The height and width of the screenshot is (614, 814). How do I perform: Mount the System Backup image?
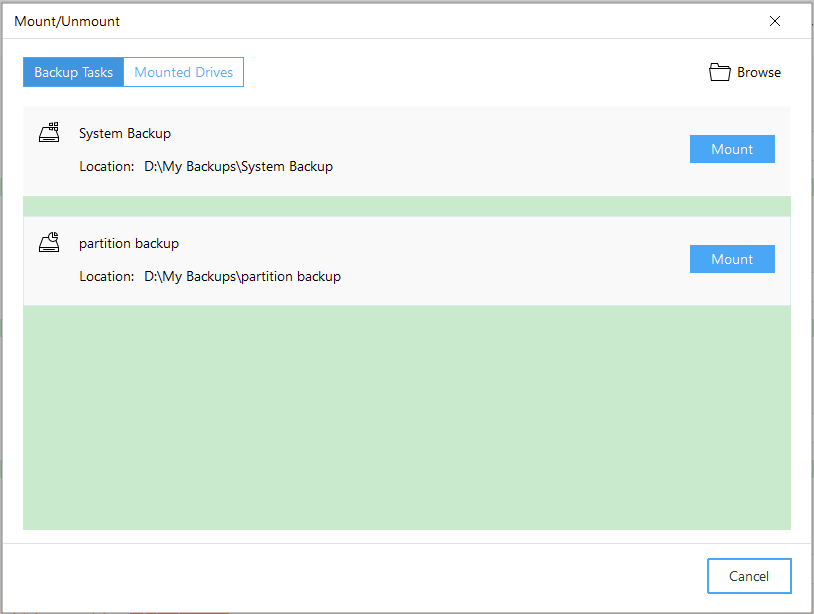coord(732,149)
